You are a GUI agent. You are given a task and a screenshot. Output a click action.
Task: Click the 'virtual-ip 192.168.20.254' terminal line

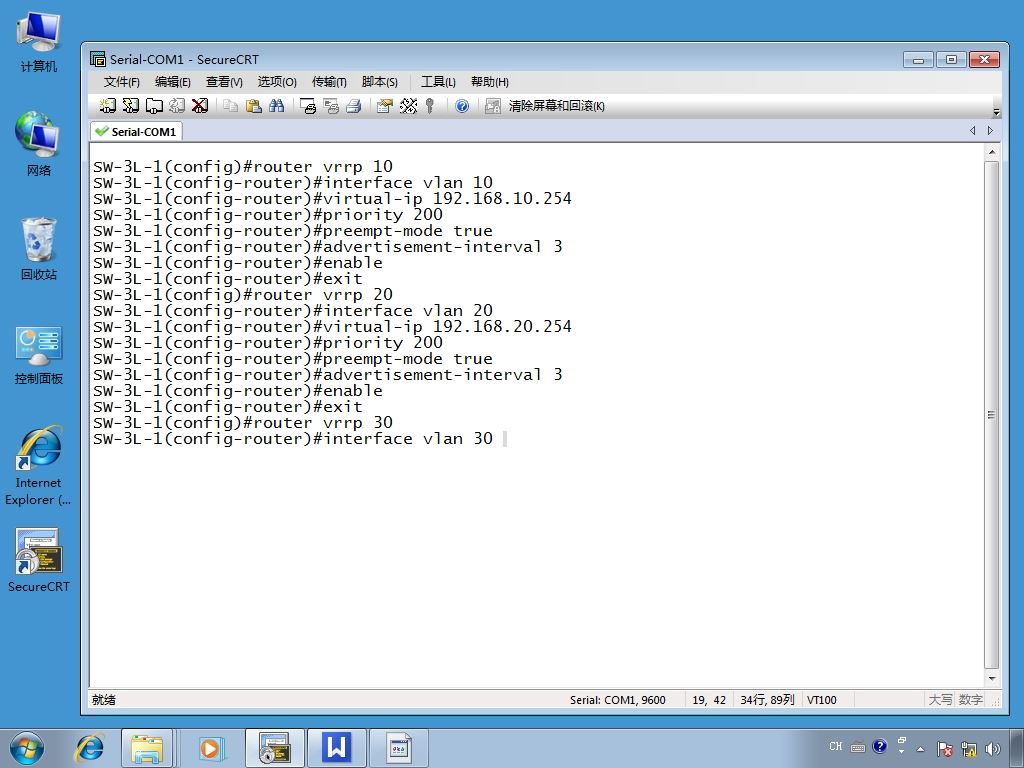click(332, 327)
